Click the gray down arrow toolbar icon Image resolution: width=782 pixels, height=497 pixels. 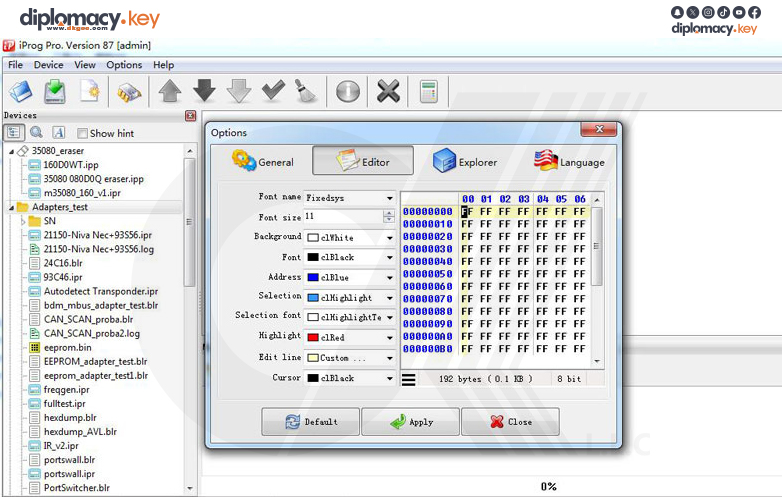pos(239,91)
